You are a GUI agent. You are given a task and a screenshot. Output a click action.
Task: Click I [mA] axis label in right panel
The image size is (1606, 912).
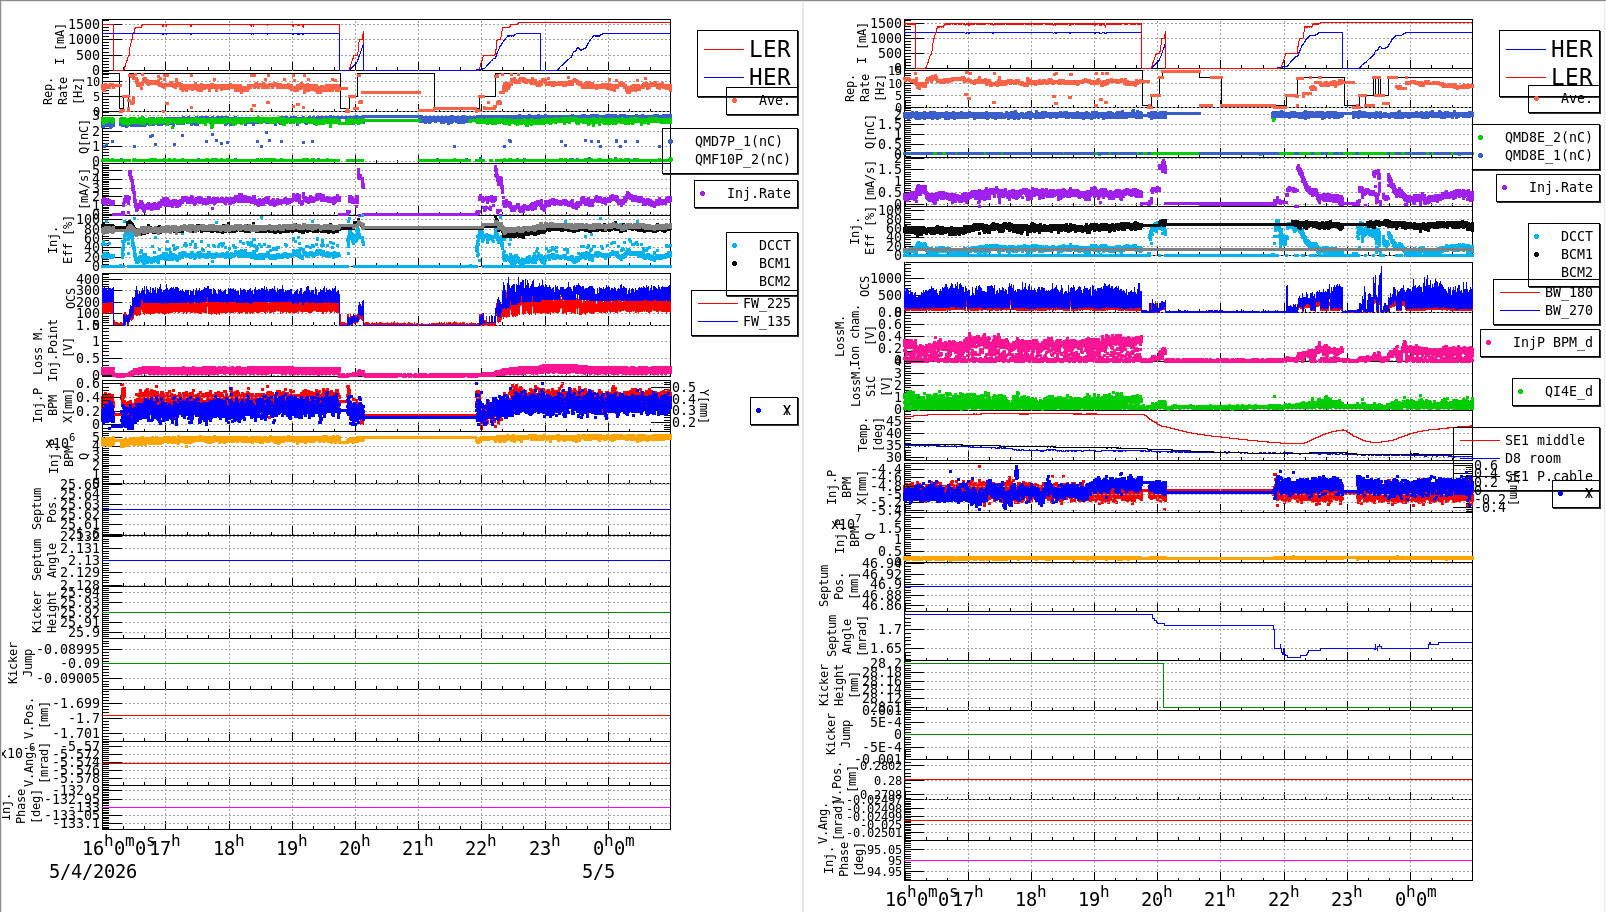coord(862,44)
